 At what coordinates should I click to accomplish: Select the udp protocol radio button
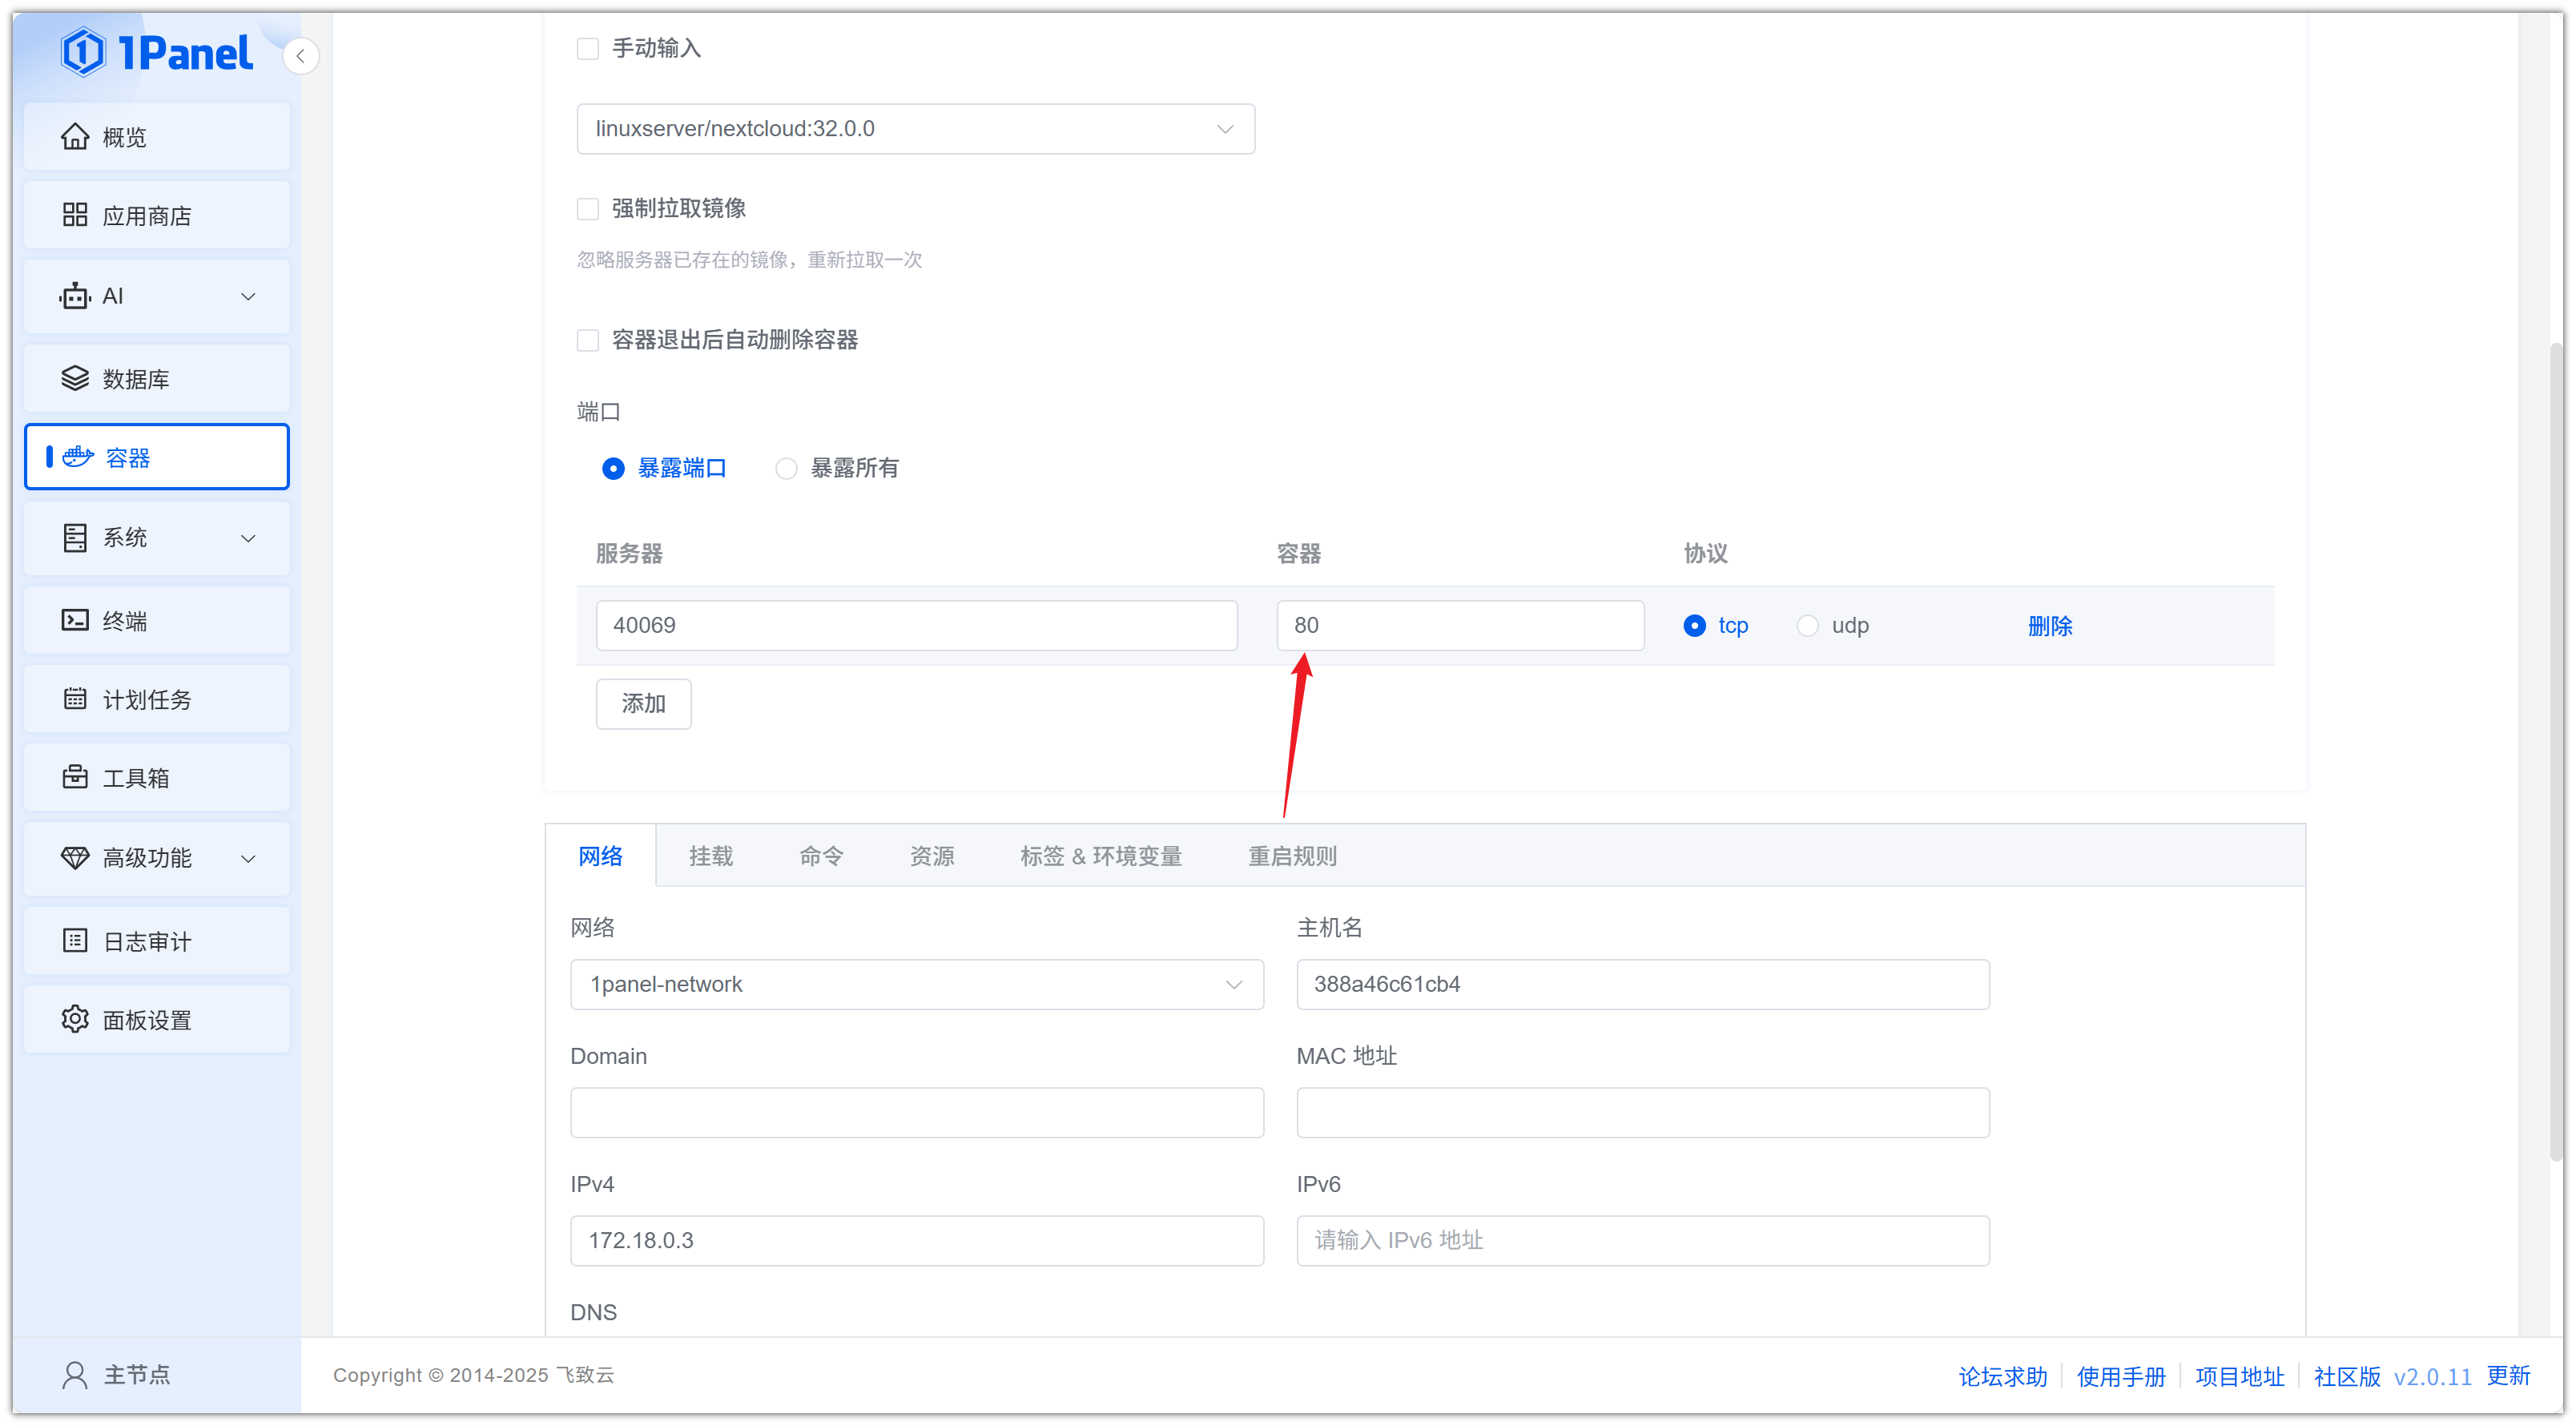pyautogui.click(x=1806, y=626)
